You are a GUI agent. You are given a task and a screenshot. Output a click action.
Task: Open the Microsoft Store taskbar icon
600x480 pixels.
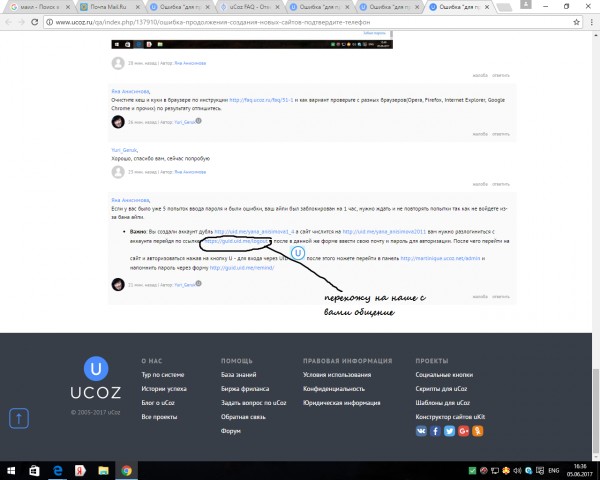(x=34, y=470)
